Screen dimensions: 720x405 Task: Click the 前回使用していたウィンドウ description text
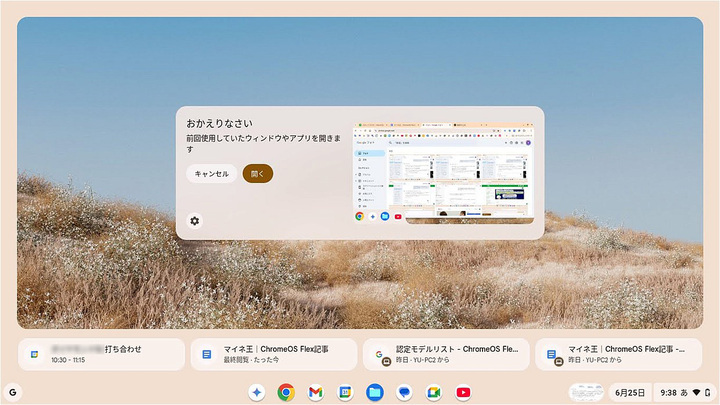click(264, 143)
